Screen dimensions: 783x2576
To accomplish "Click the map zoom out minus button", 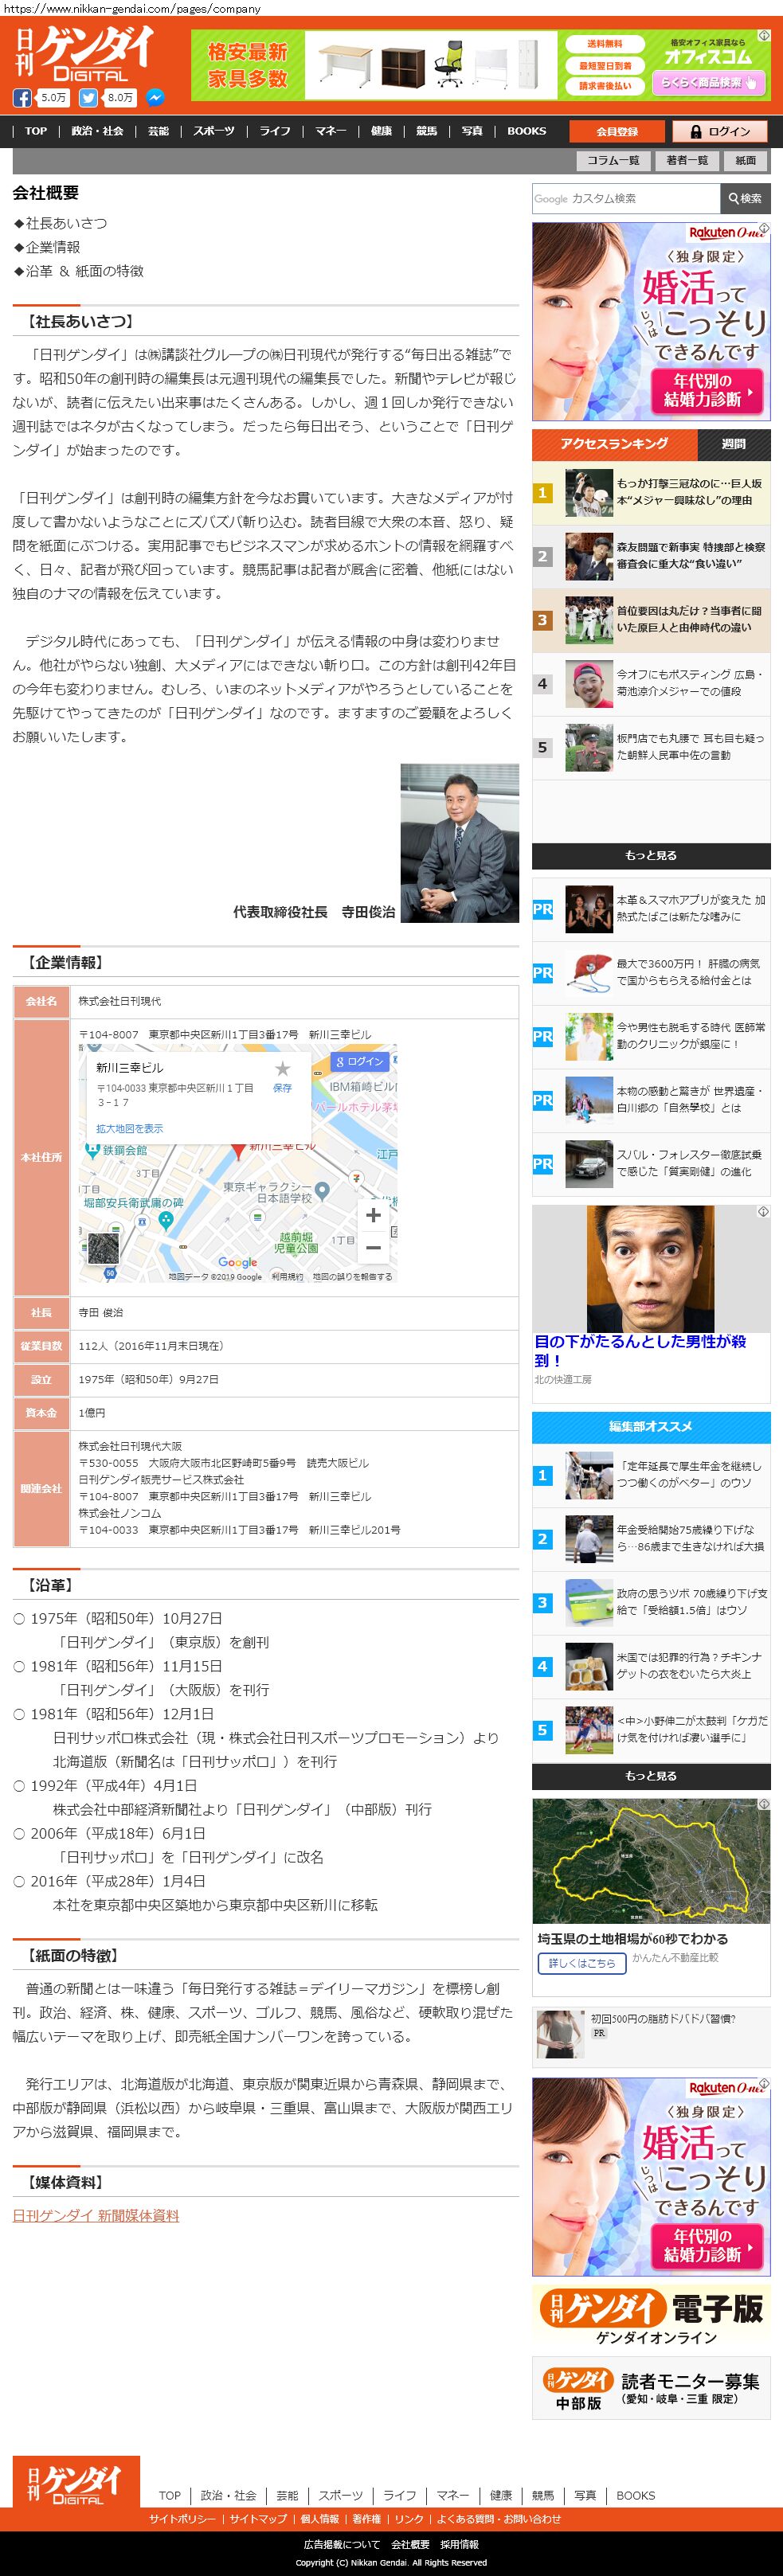I will [x=373, y=1247].
